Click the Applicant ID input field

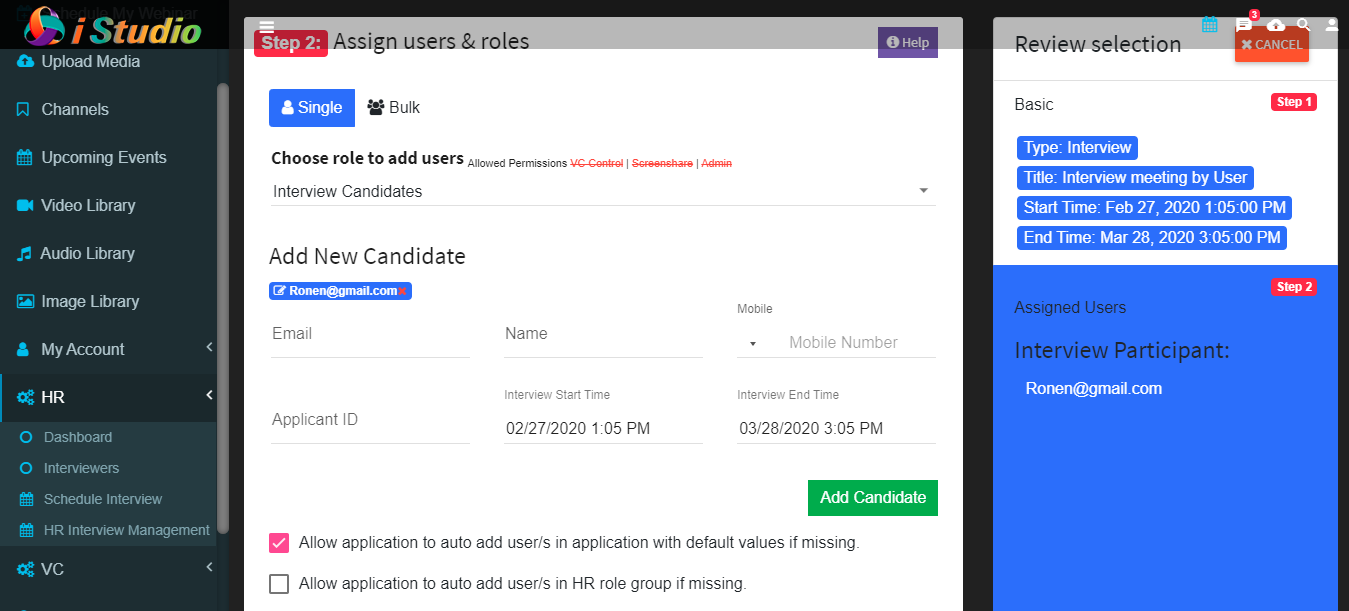370,420
